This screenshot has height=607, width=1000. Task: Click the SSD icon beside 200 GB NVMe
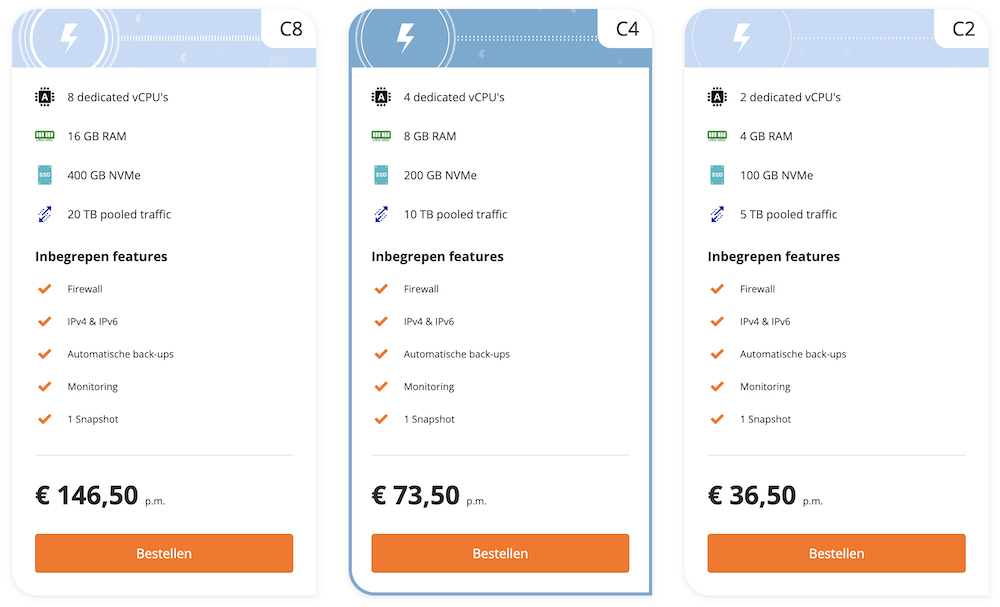381,175
